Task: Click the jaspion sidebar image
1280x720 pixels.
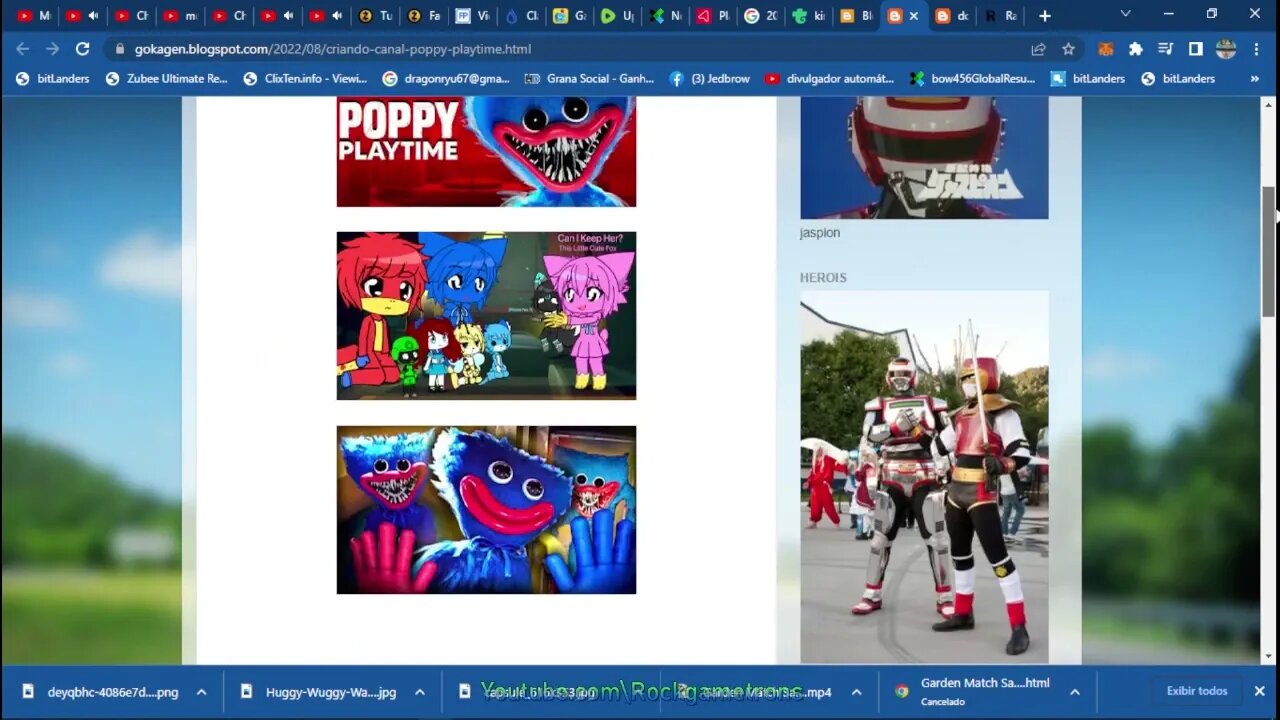Action: coord(924,157)
